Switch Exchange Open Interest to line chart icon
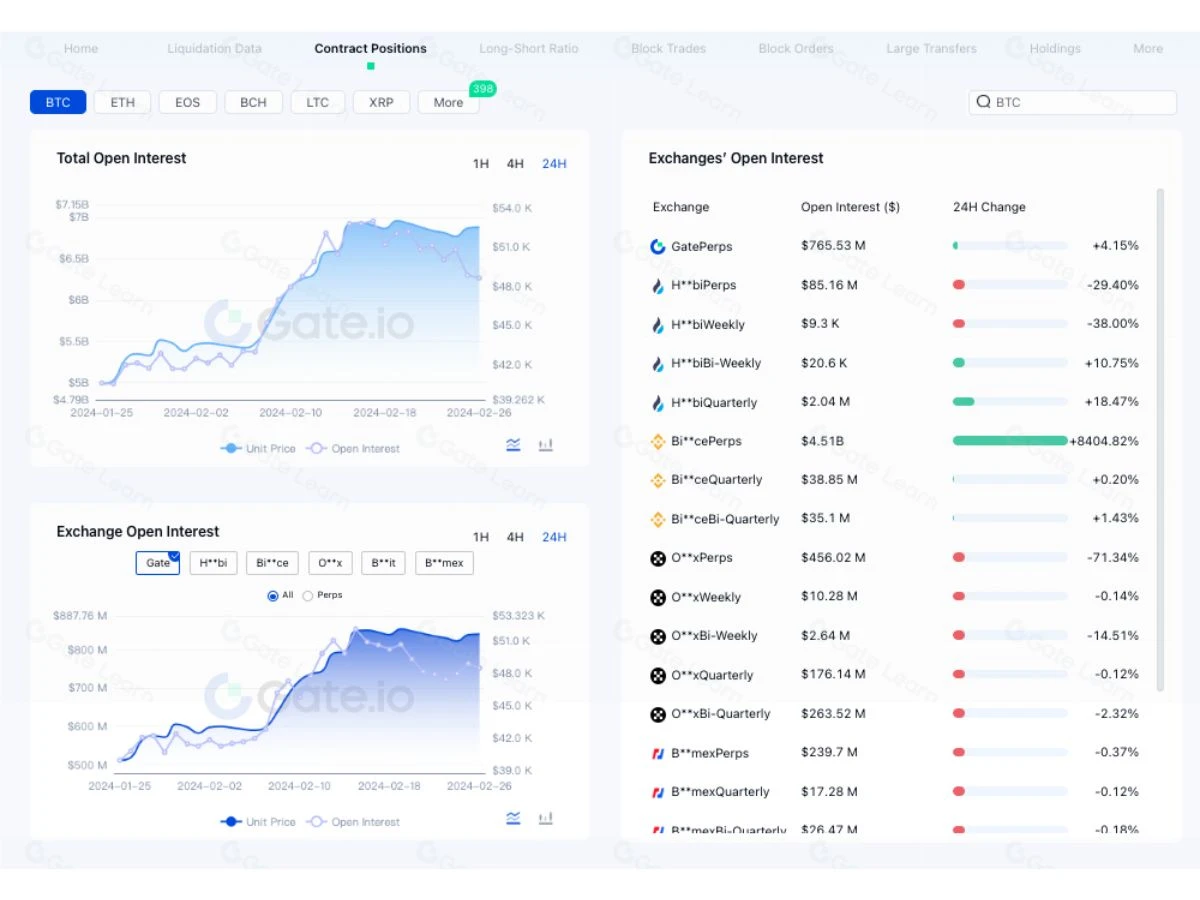This screenshot has width=1200, height=900. (513, 818)
